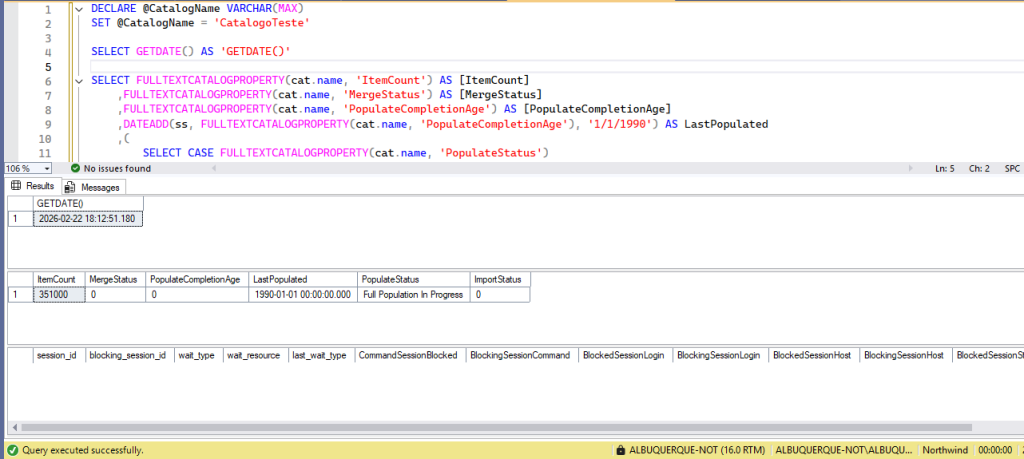Click the server connection lock icon

tap(621, 451)
